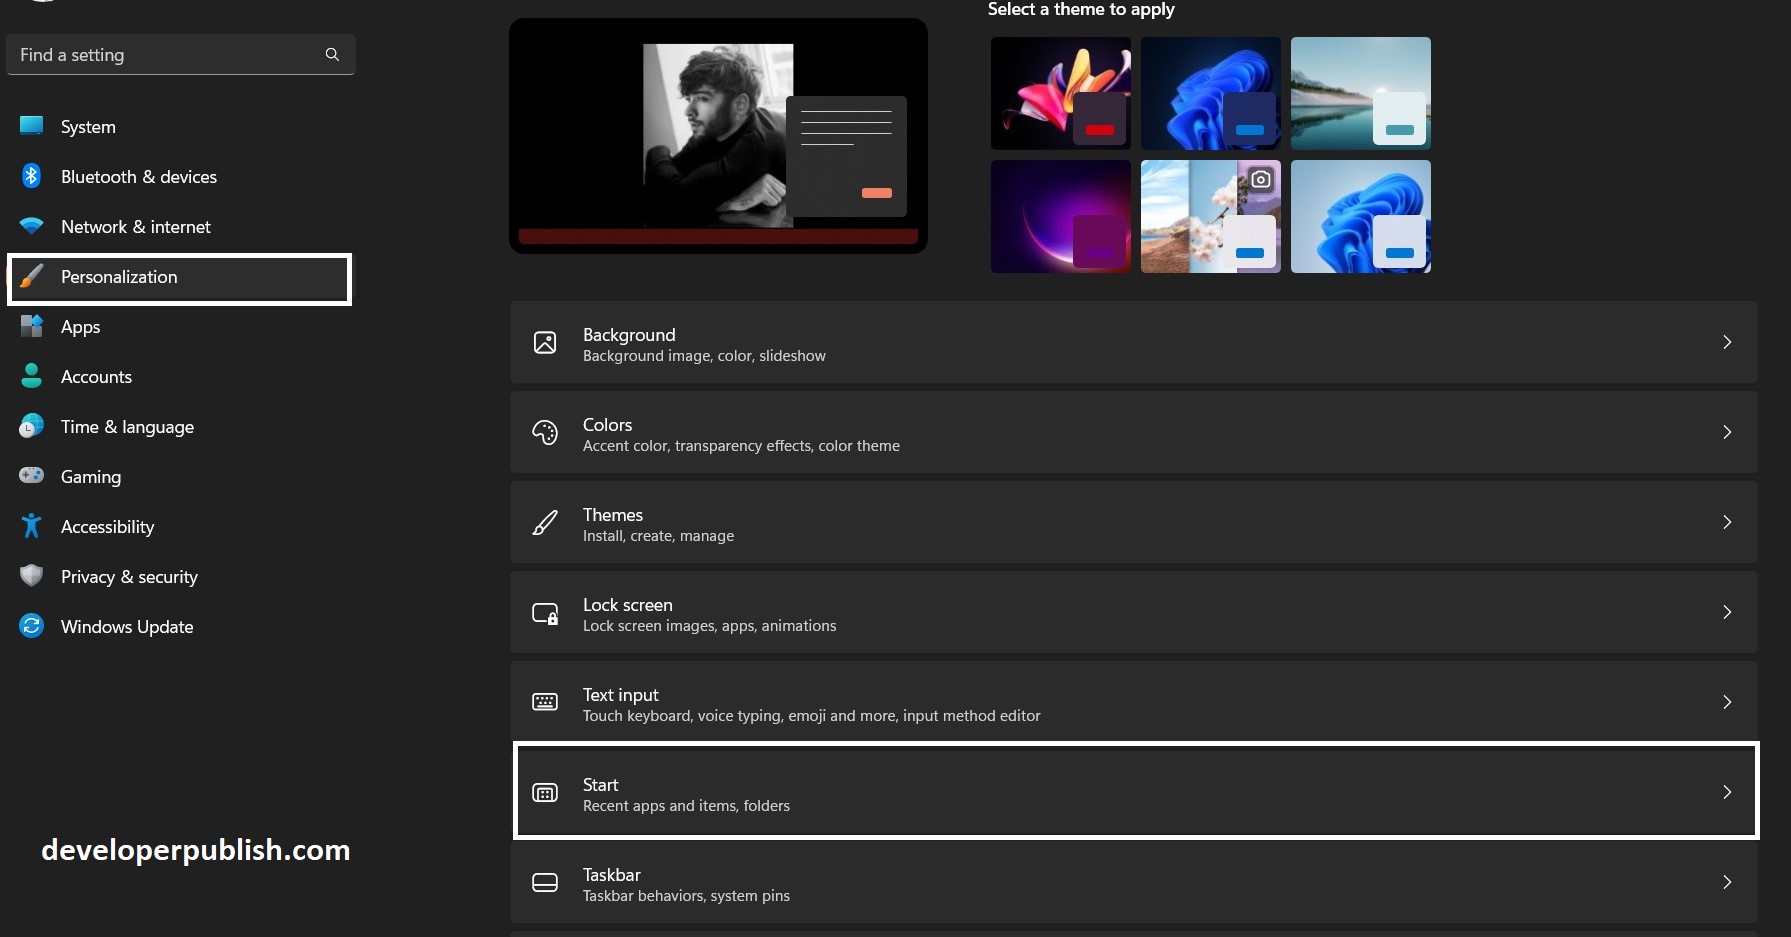
Task: Select System in the sidebar menu
Action: coord(87,126)
